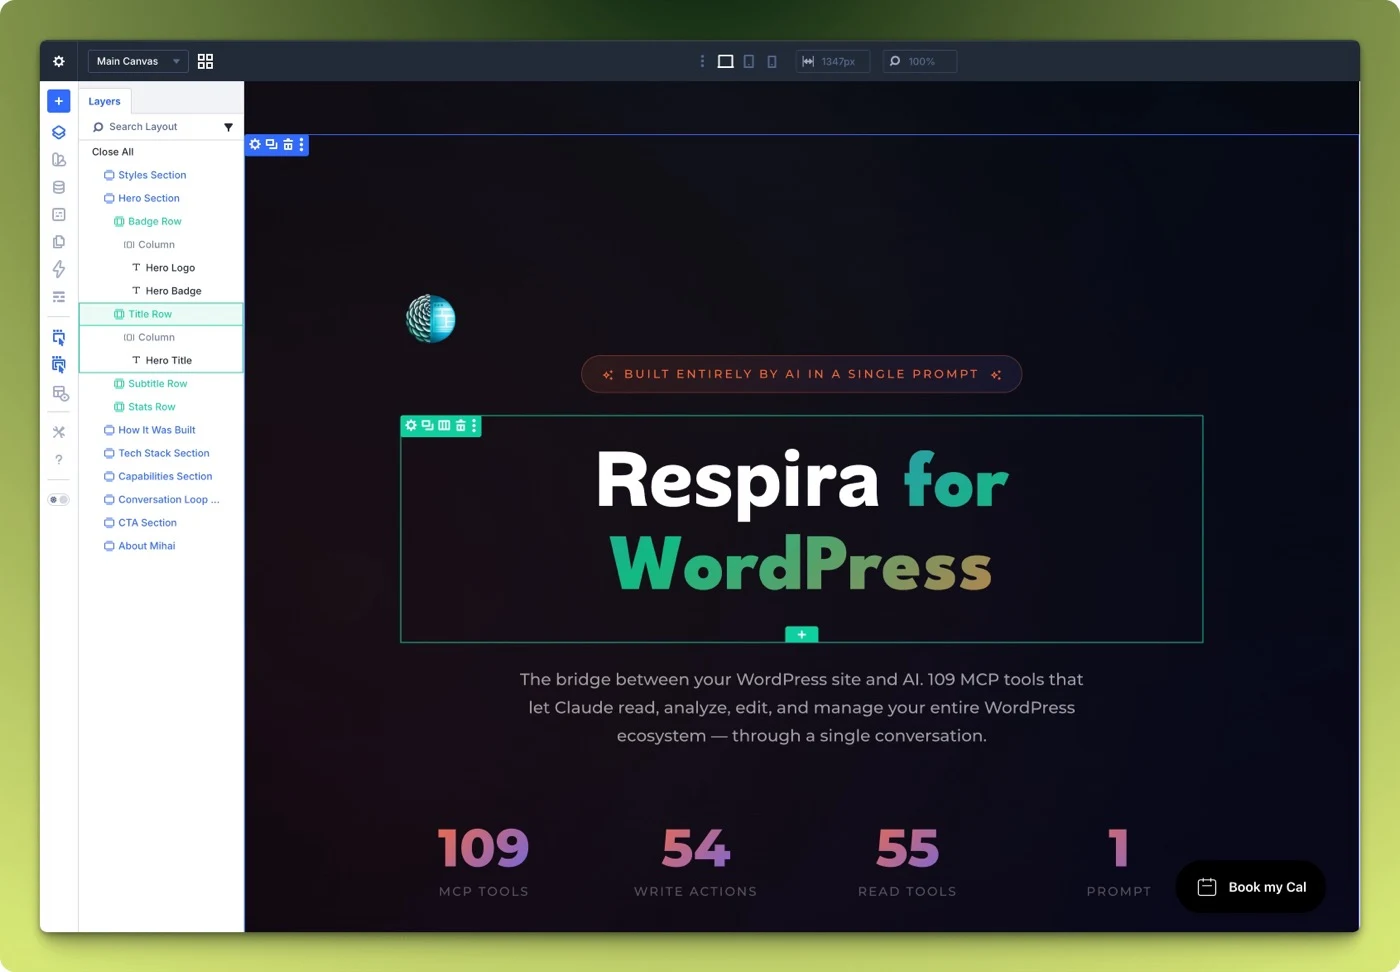Open the Main Canvas dropdown
Screen dimensions: 1400x972
(x=137, y=61)
